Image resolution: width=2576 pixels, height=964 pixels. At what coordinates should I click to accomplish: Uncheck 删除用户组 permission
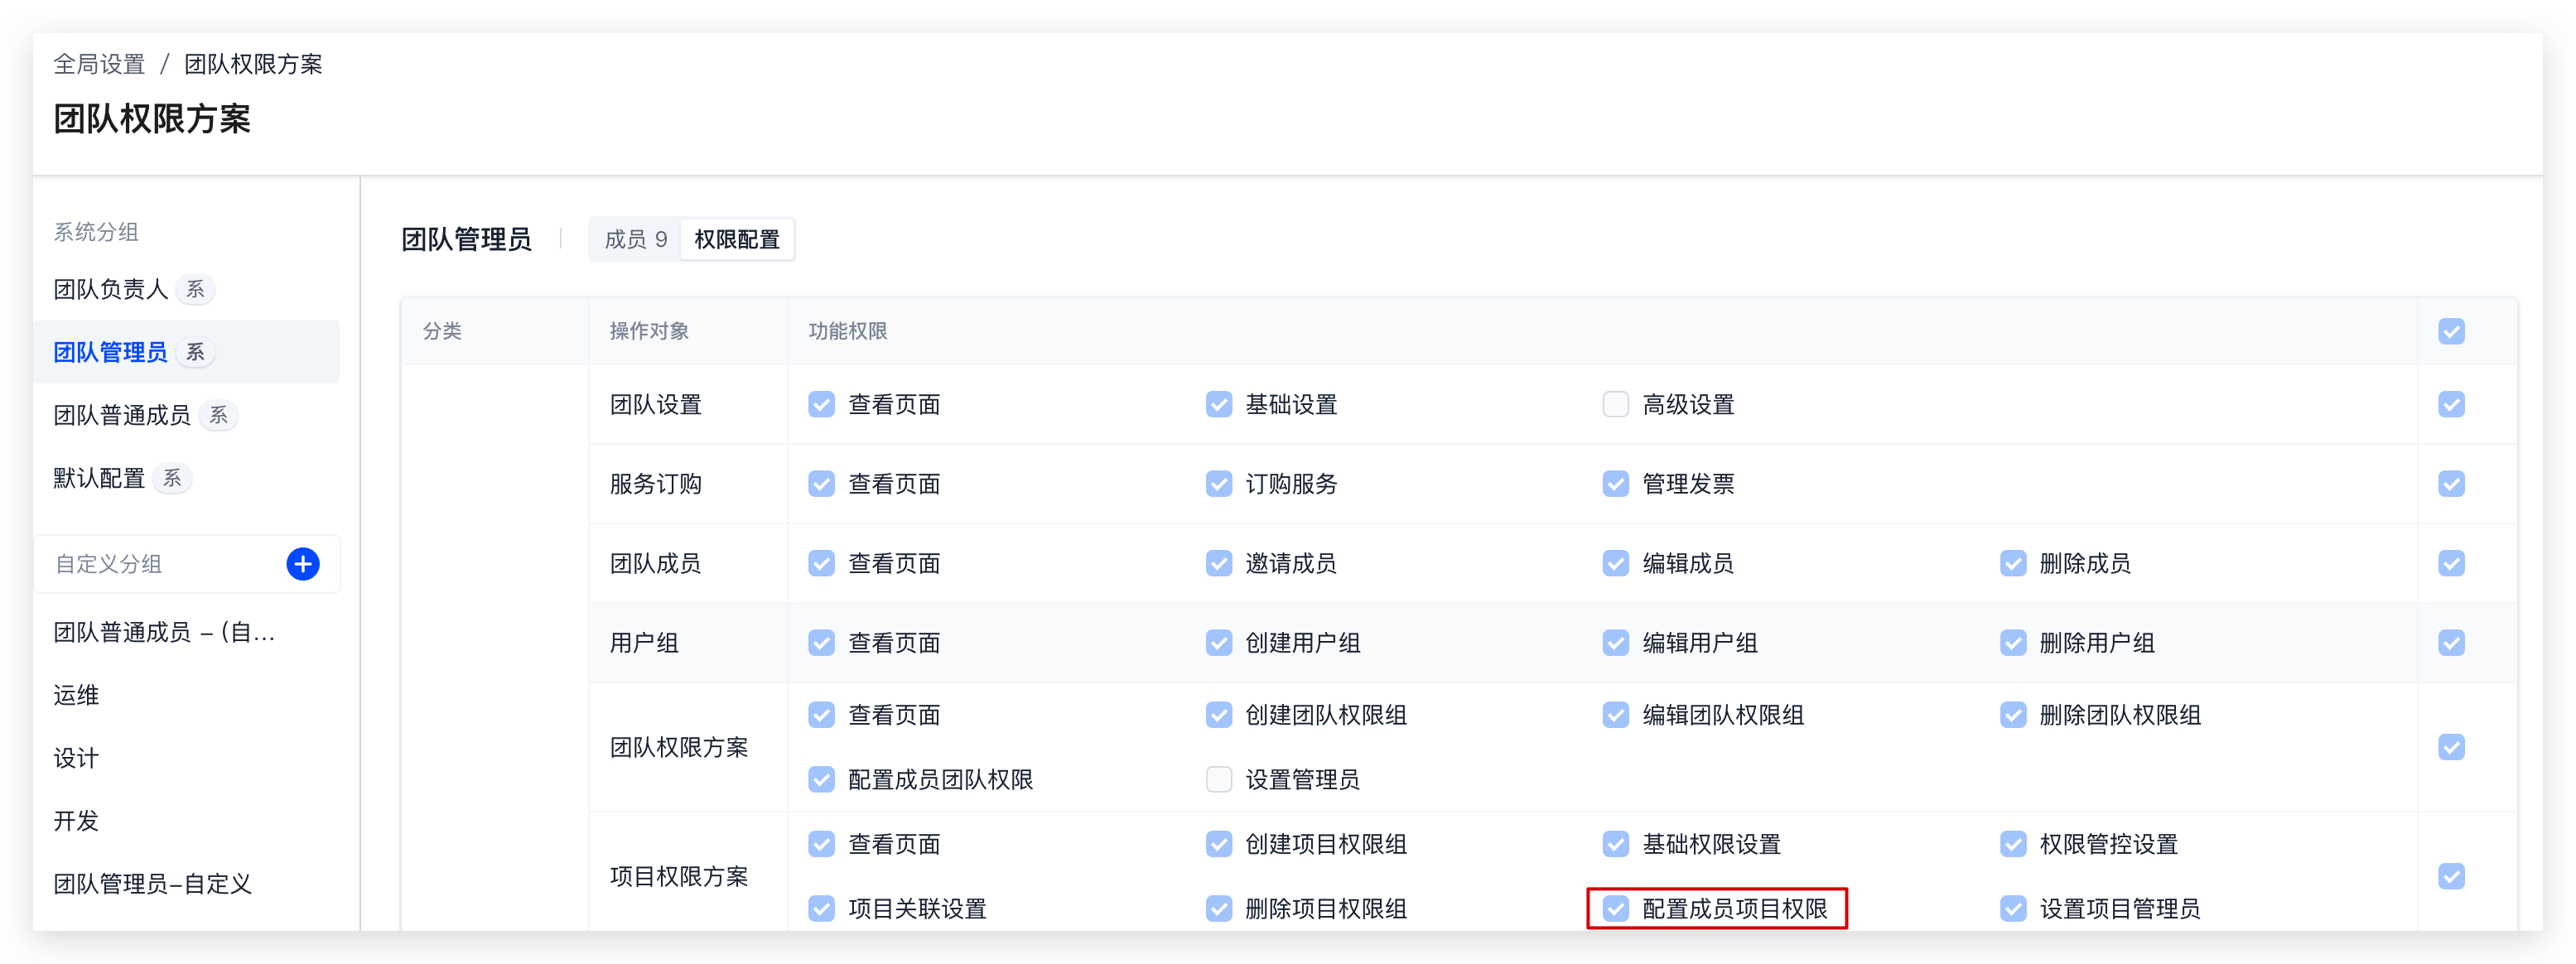click(x=2013, y=642)
